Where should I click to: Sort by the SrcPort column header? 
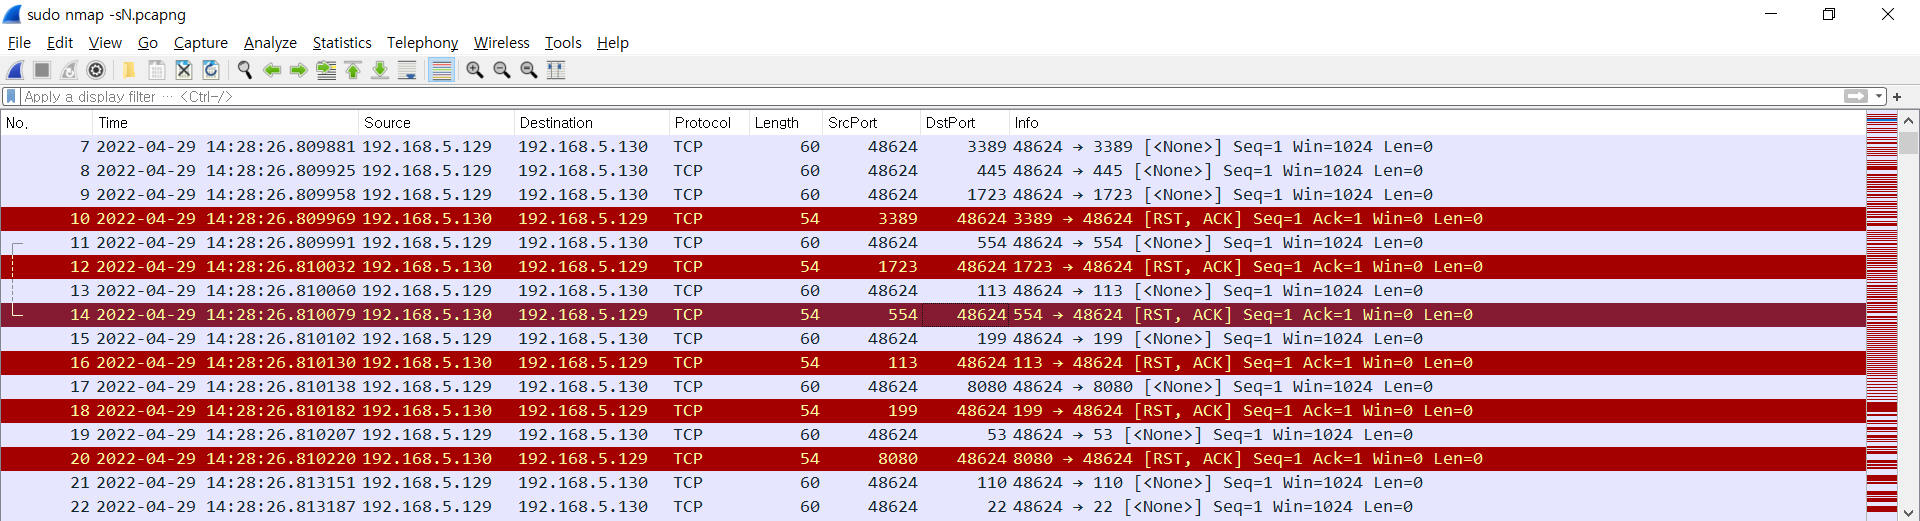pyautogui.click(x=871, y=123)
